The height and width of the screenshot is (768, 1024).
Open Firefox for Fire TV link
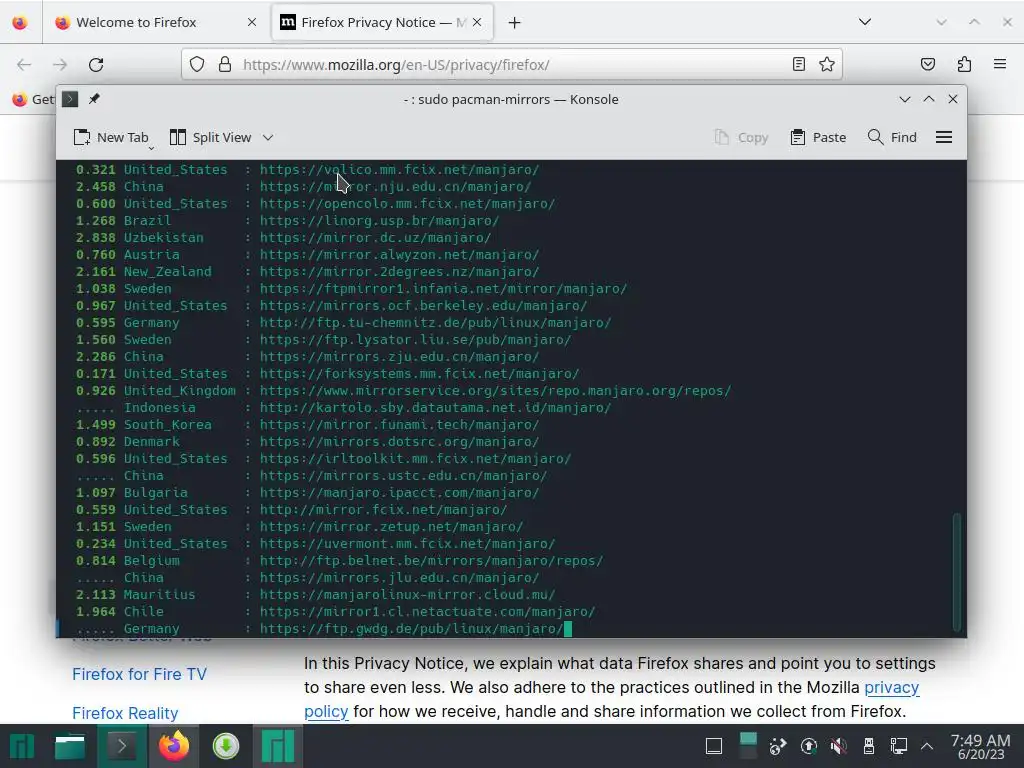tap(139, 674)
